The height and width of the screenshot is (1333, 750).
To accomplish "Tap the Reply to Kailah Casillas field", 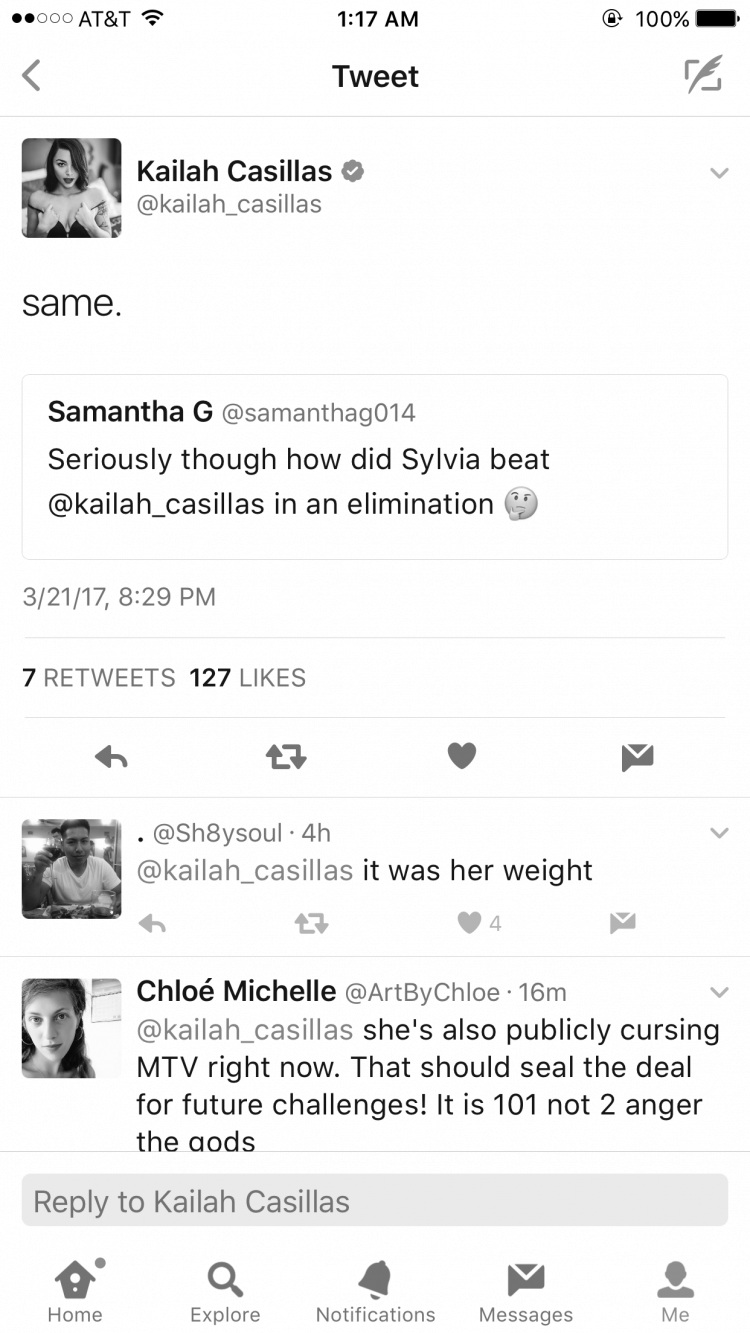I will tap(375, 1200).
